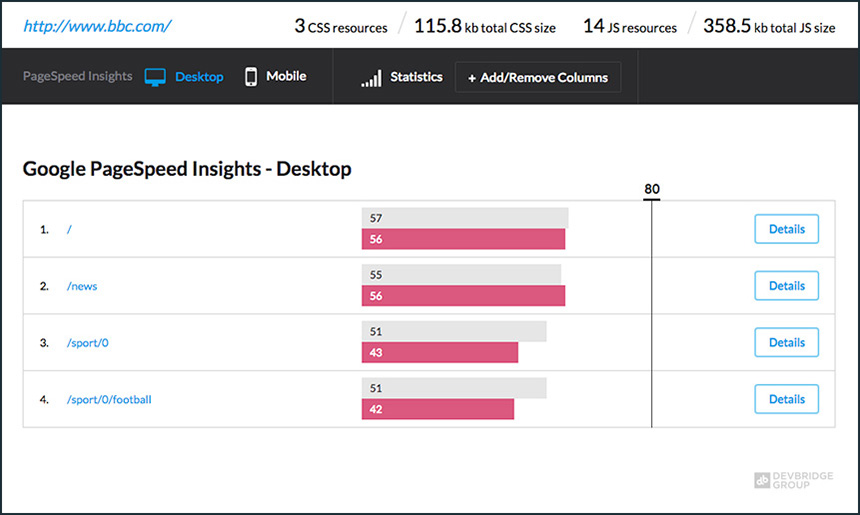The height and width of the screenshot is (515, 860).
Task: Switch to the Mobile tab
Action: click(x=286, y=76)
